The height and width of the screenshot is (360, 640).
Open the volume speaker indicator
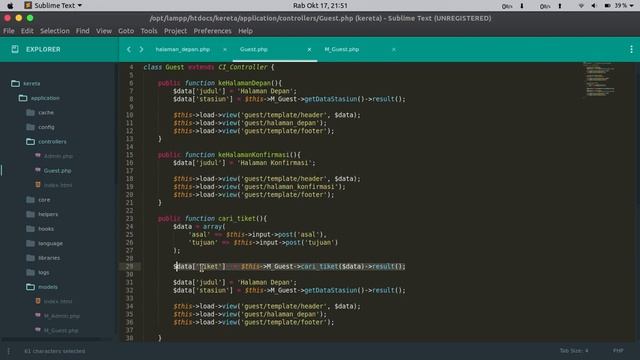[x=593, y=6]
